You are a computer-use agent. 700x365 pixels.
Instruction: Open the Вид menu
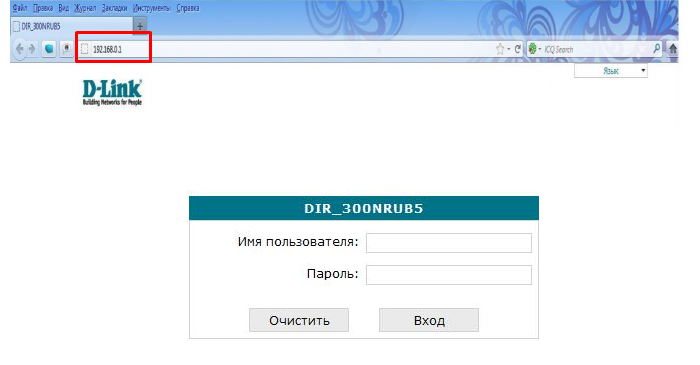(64, 8)
